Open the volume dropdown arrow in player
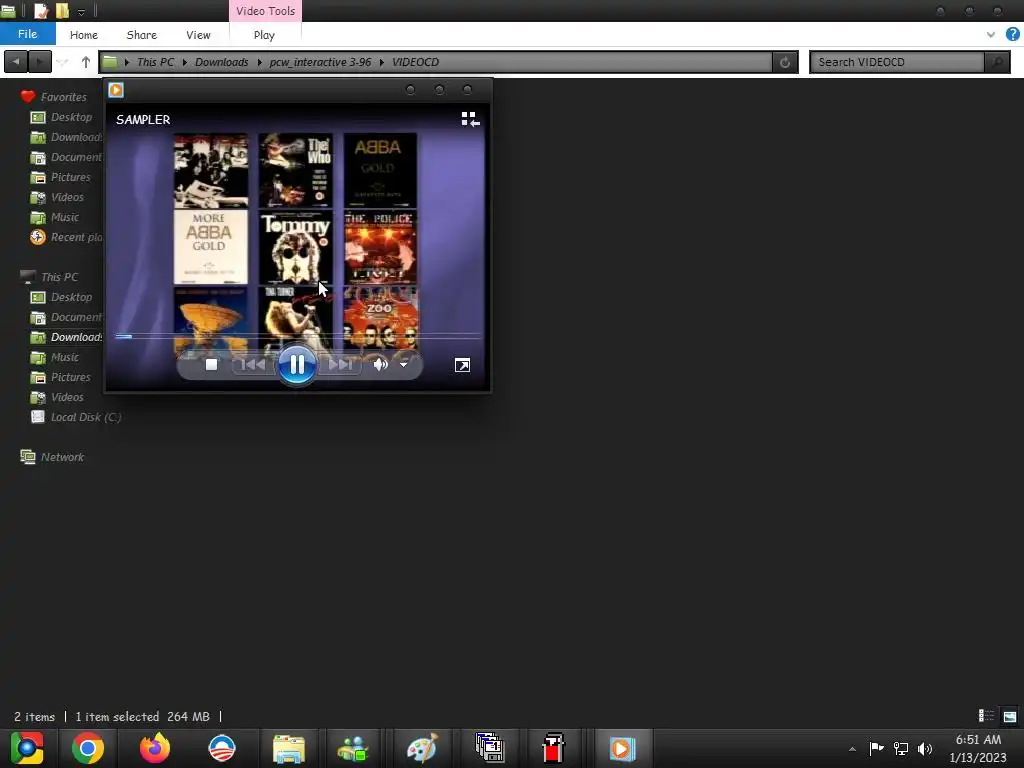This screenshot has width=1024, height=768. (x=404, y=364)
